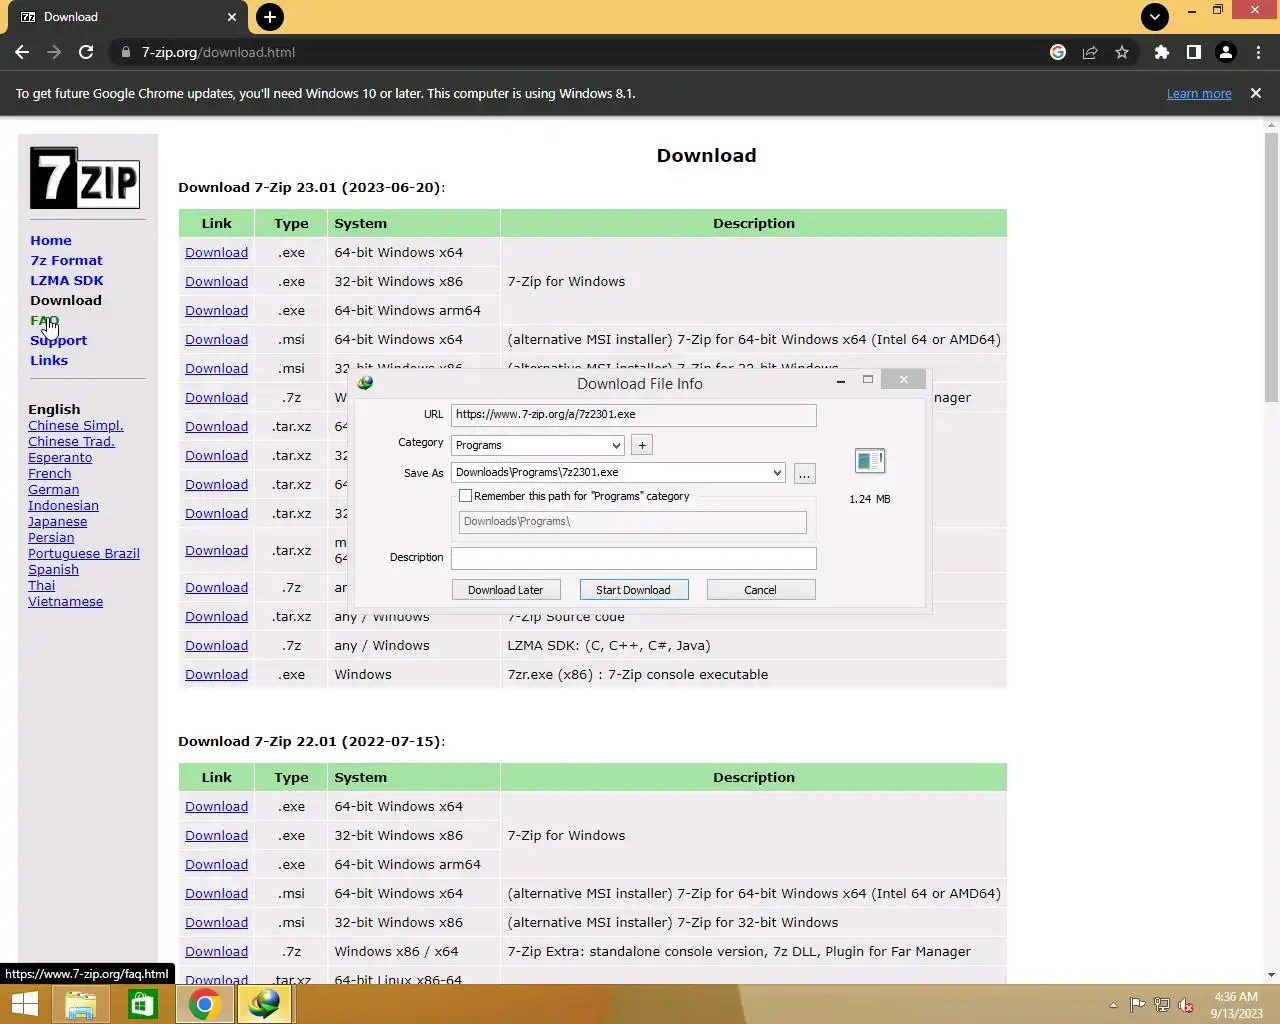Switch language to German
Image resolution: width=1280 pixels, height=1024 pixels.
(x=53, y=489)
